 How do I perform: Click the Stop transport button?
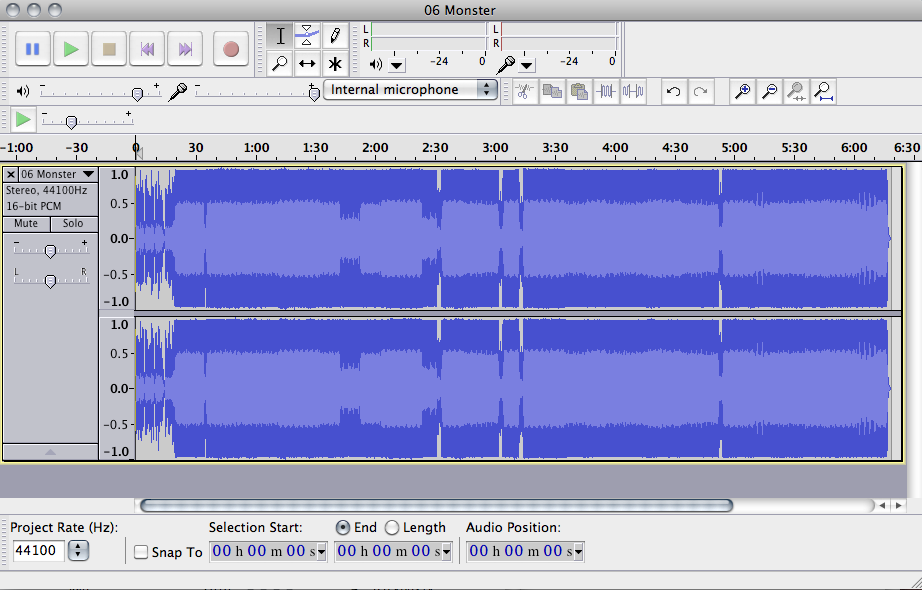109,49
